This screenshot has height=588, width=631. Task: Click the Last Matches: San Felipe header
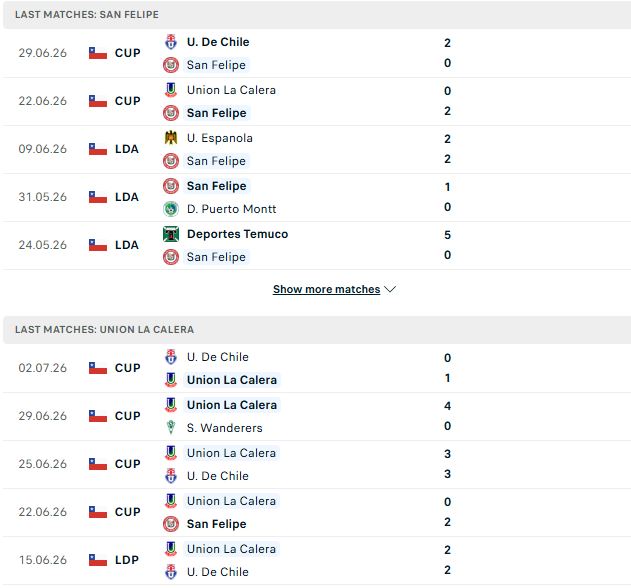coord(87,14)
